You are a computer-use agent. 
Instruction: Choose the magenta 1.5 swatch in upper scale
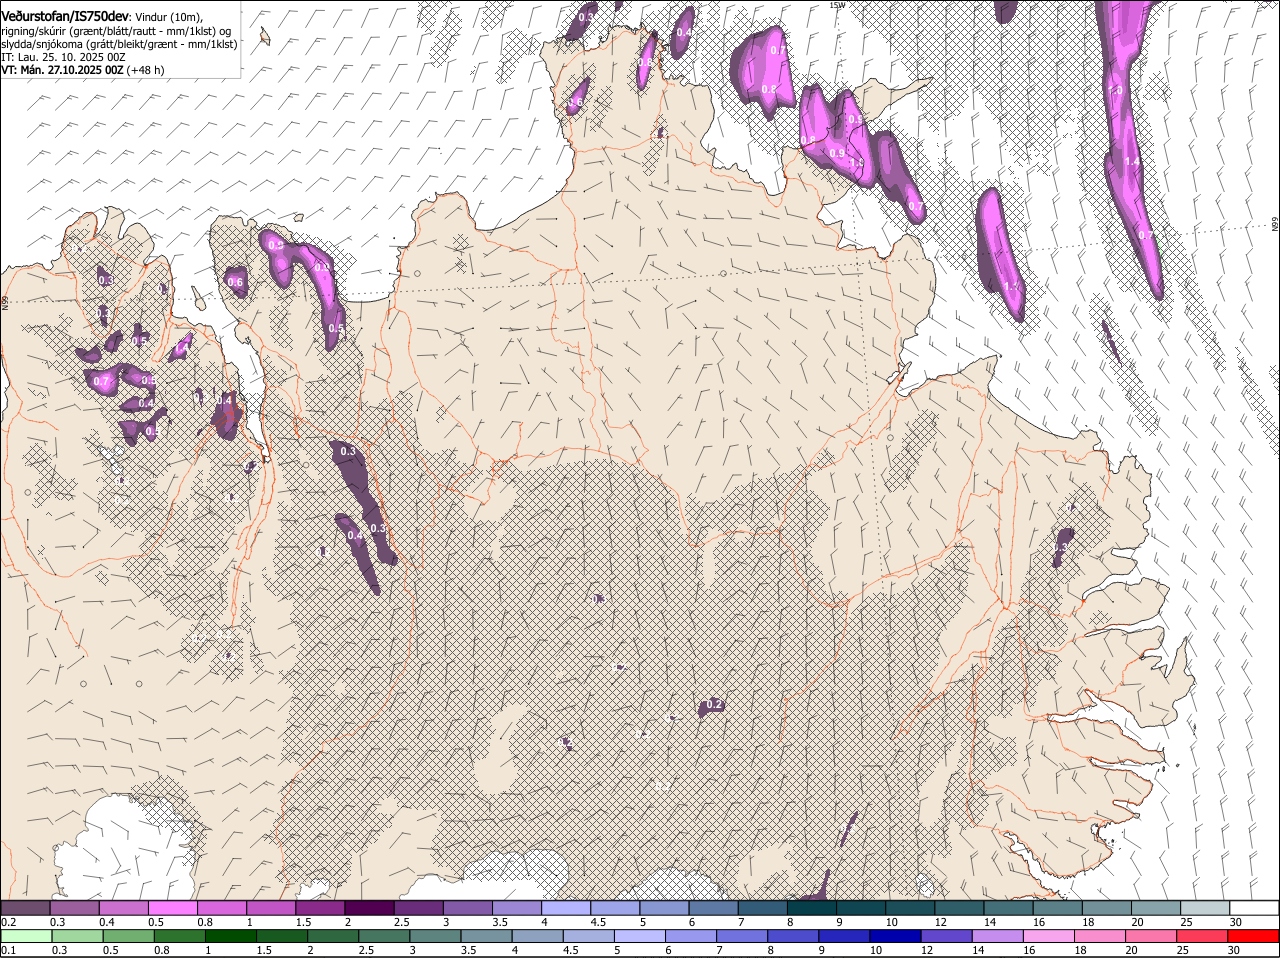pyautogui.click(x=320, y=907)
